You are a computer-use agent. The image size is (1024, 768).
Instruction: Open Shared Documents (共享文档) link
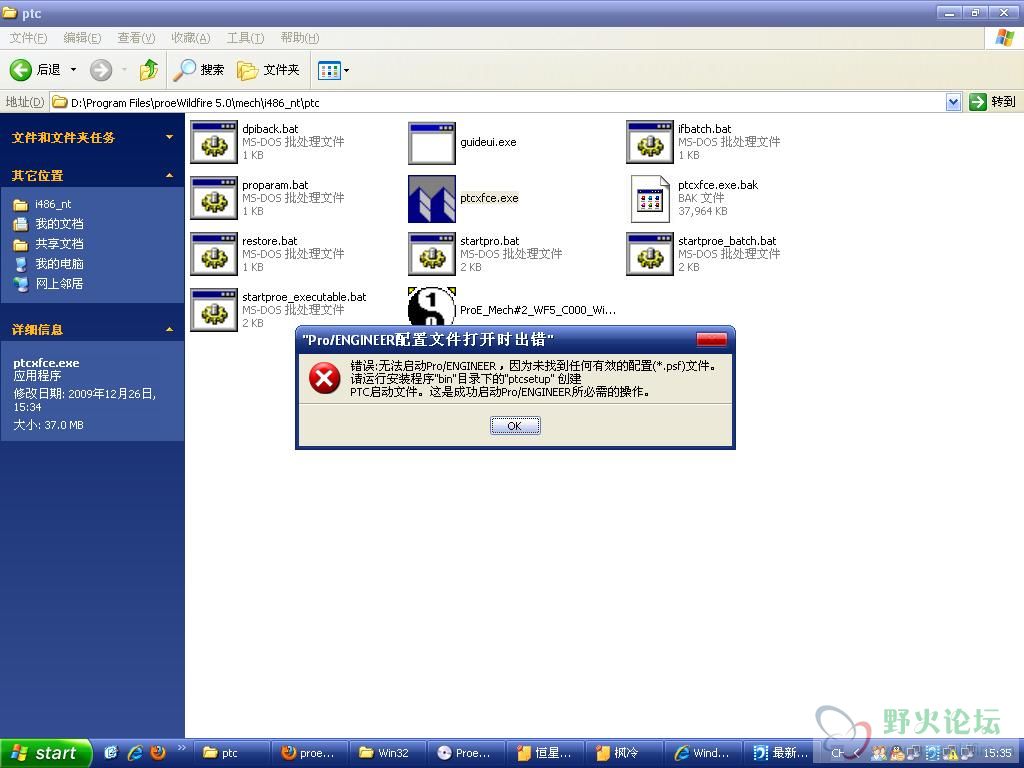click(59, 244)
